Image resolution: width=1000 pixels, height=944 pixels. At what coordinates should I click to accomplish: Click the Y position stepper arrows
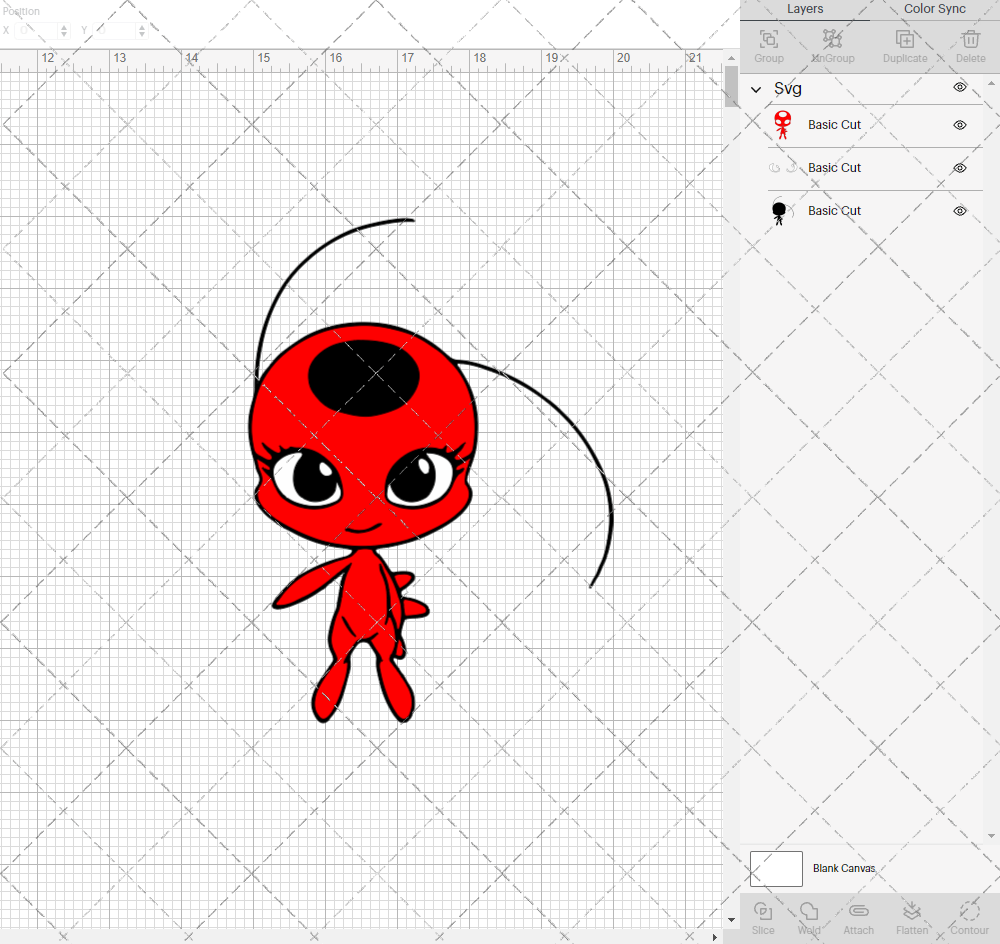(x=142, y=30)
